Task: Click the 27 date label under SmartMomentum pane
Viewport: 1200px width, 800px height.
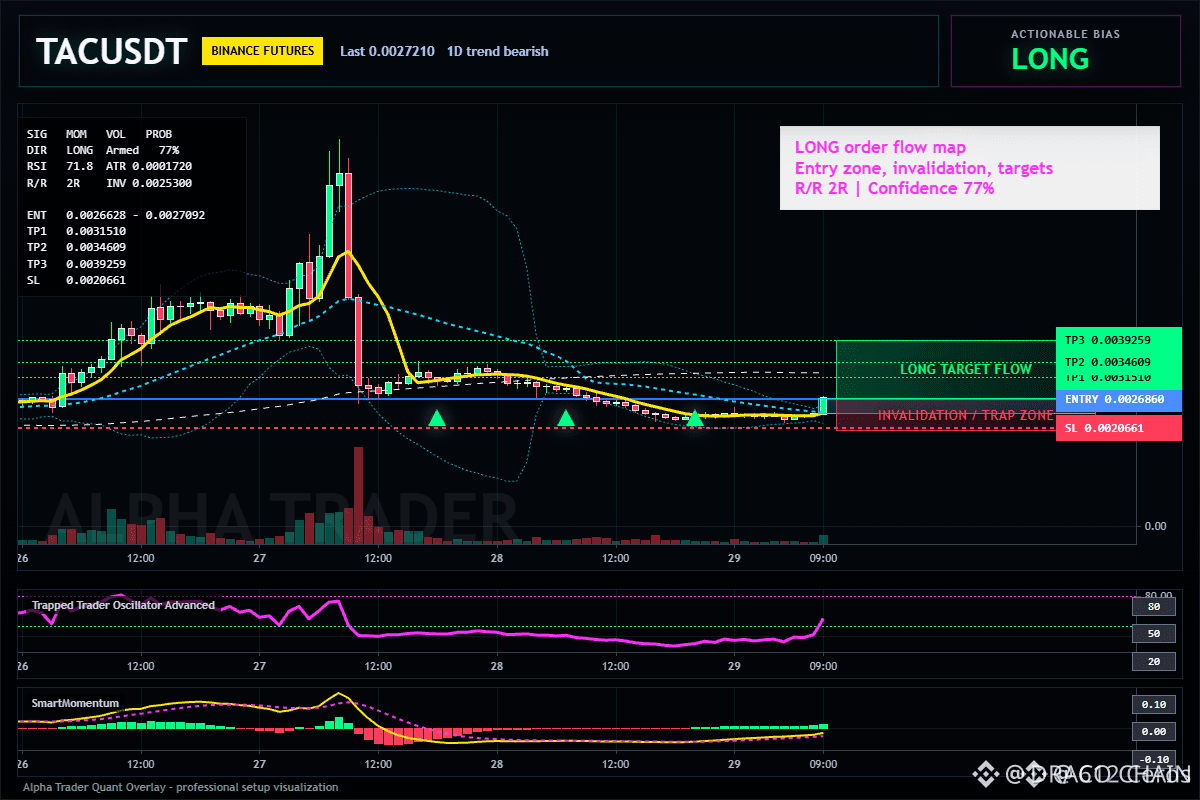Action: point(259,763)
